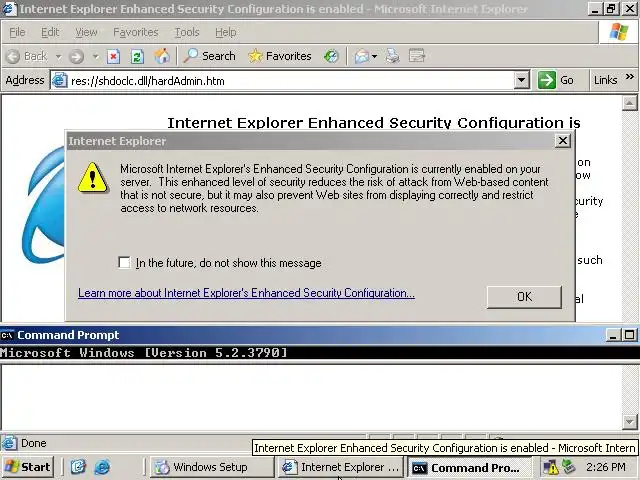Click the network connection tray icon

tap(569, 467)
